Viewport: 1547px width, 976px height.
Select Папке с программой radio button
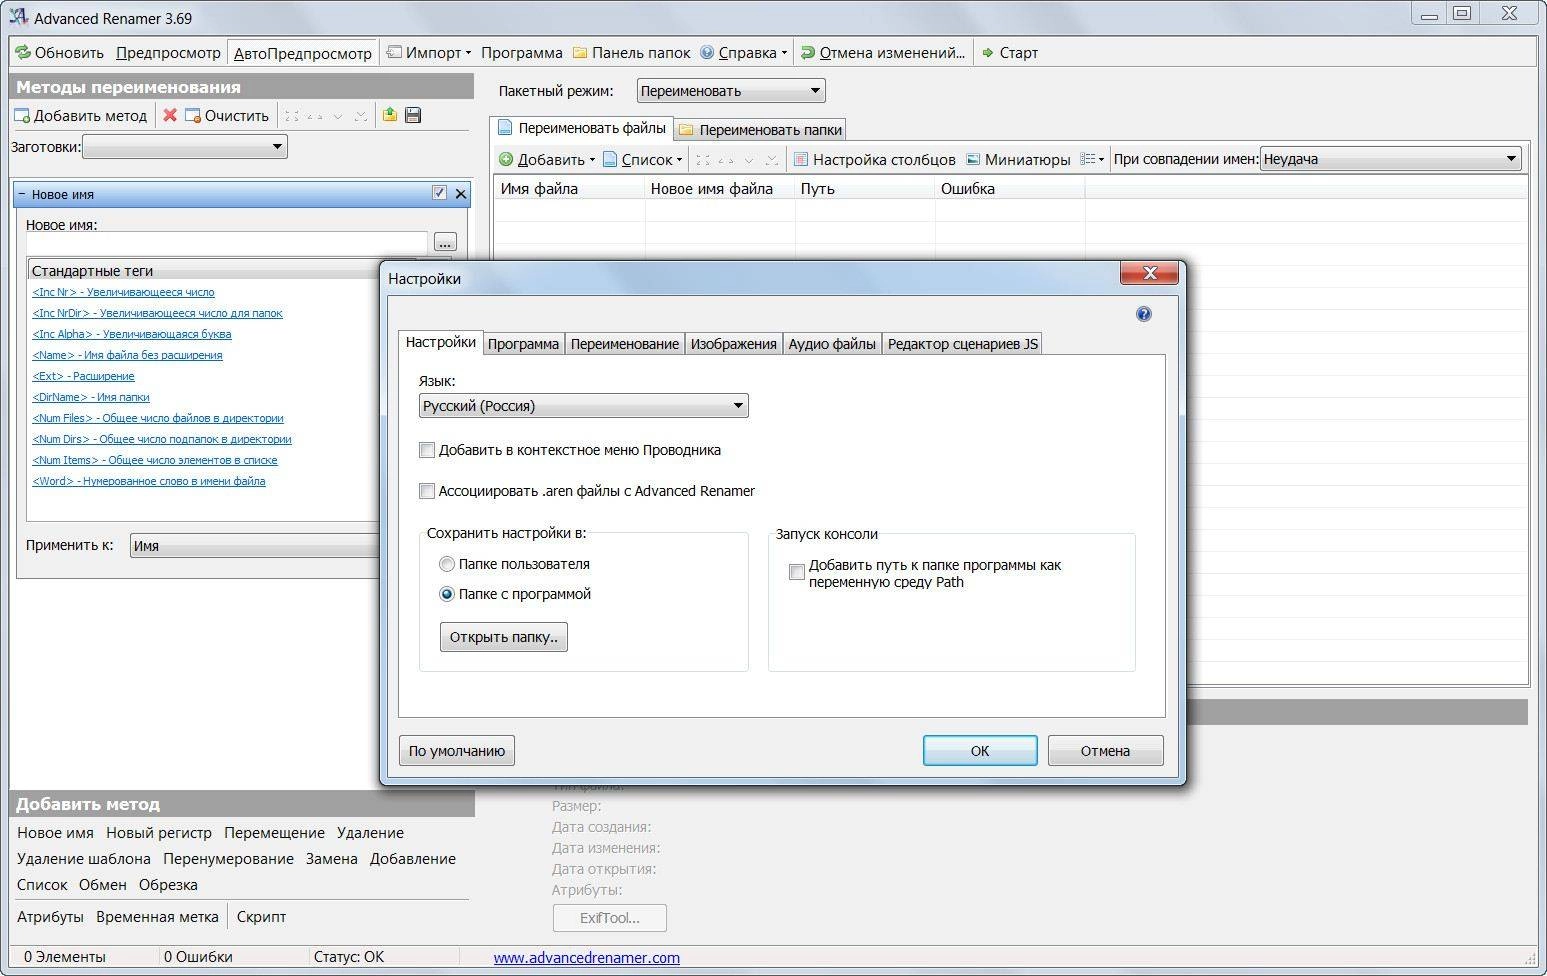[x=447, y=594]
